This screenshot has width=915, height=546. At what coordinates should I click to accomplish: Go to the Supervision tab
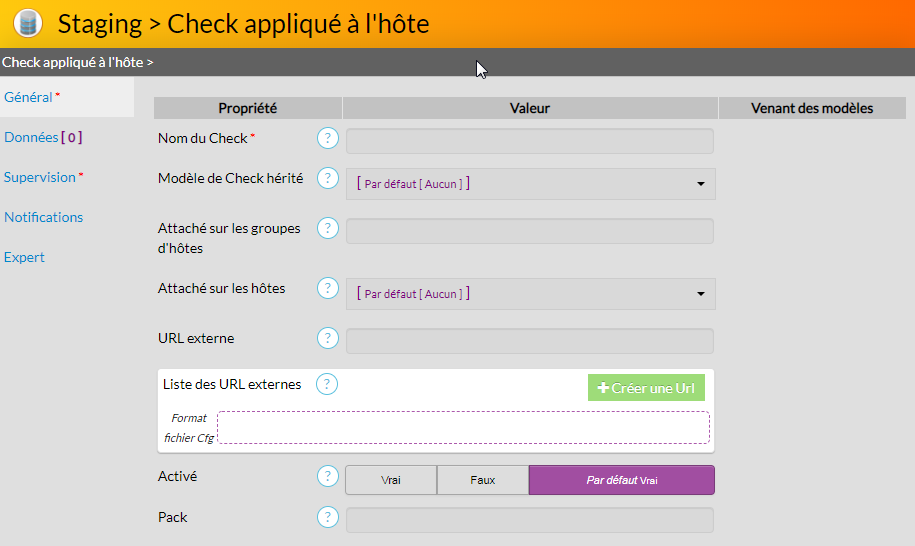click(40, 177)
